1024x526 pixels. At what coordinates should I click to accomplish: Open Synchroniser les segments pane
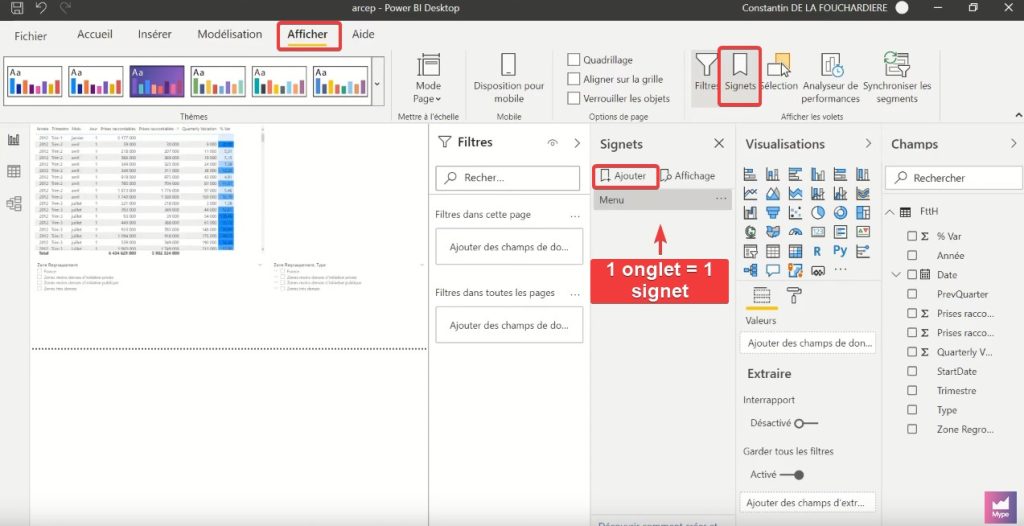pyautogui.click(x=897, y=78)
